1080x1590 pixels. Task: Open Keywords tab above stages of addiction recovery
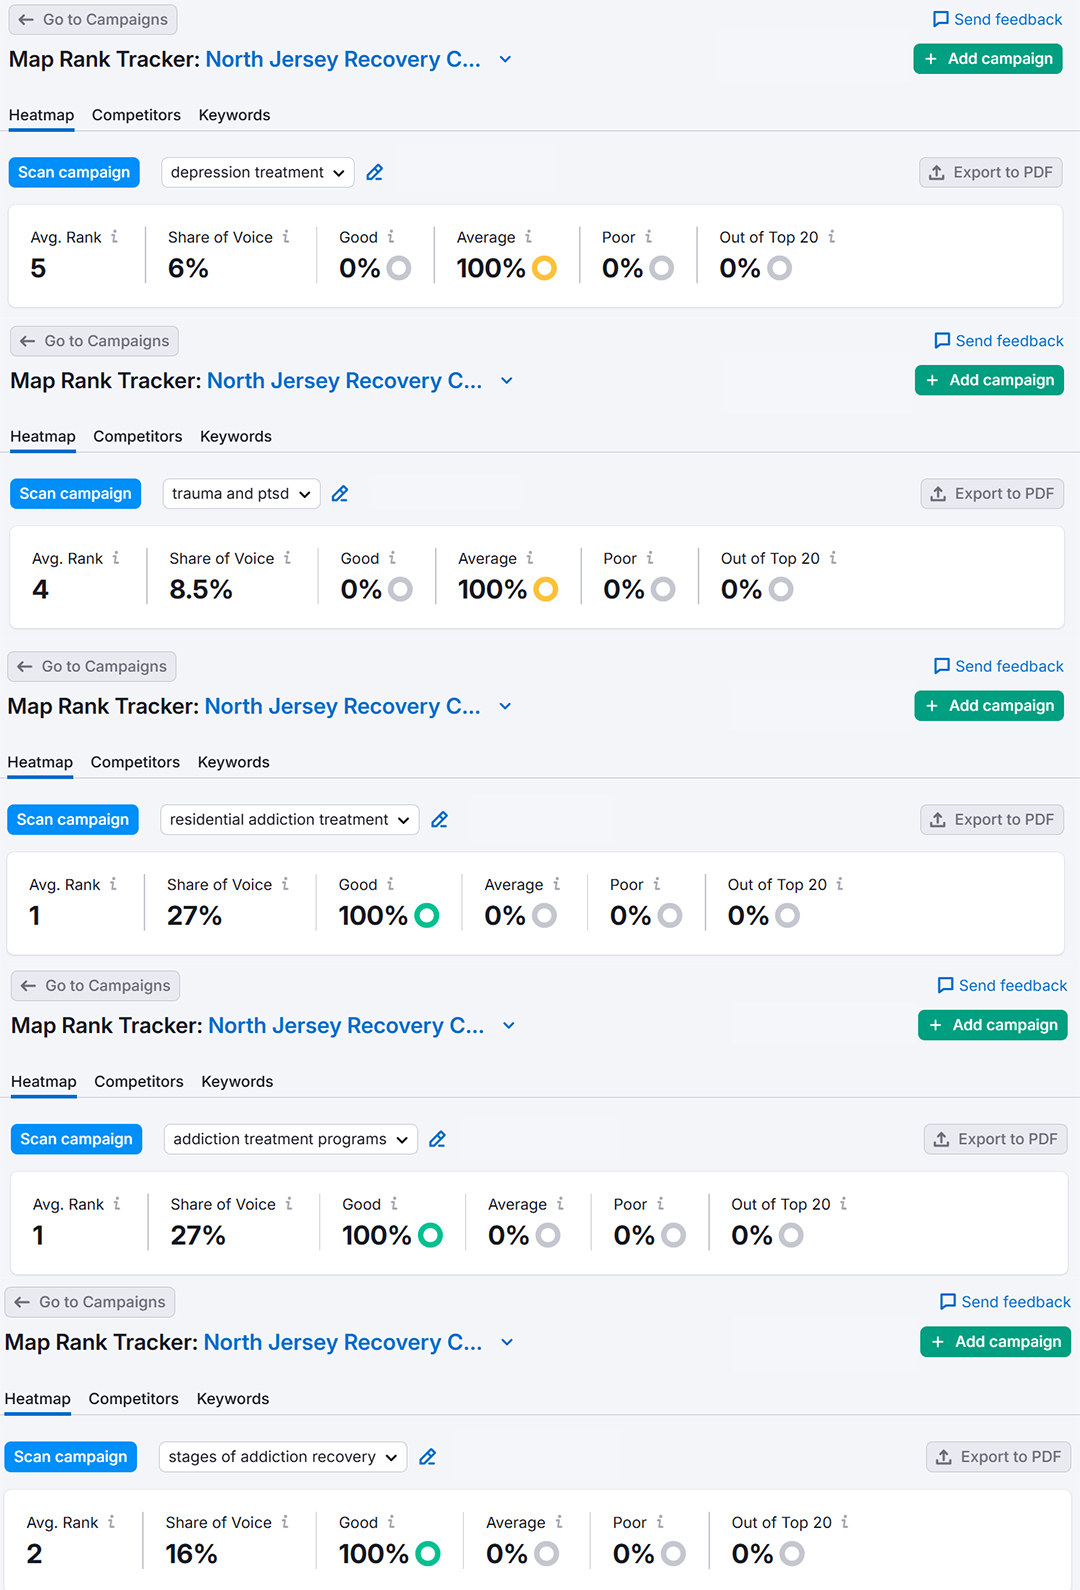(233, 1399)
